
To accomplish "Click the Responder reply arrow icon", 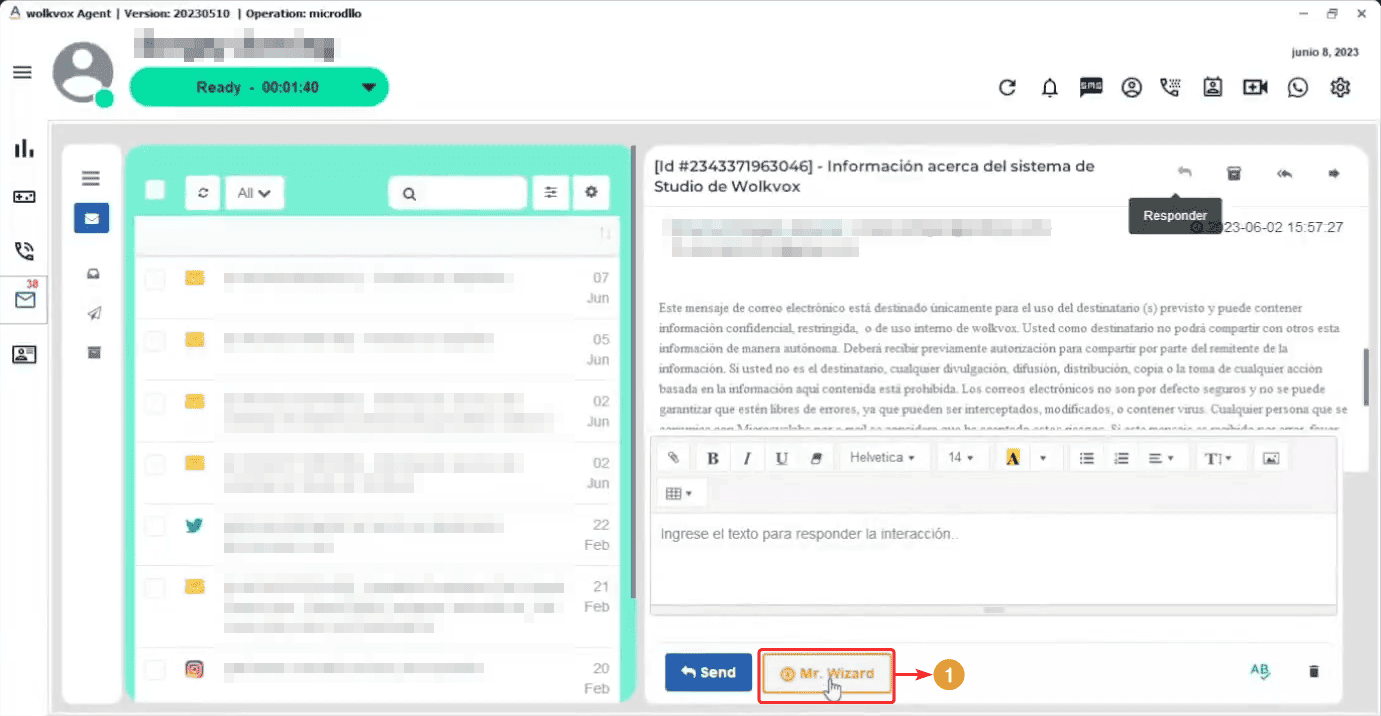I will [x=1184, y=173].
